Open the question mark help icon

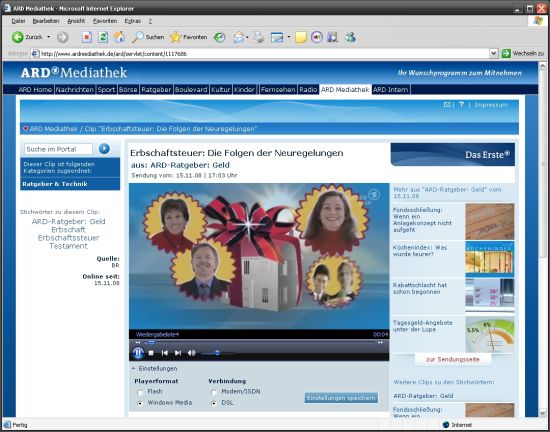click(x=461, y=104)
